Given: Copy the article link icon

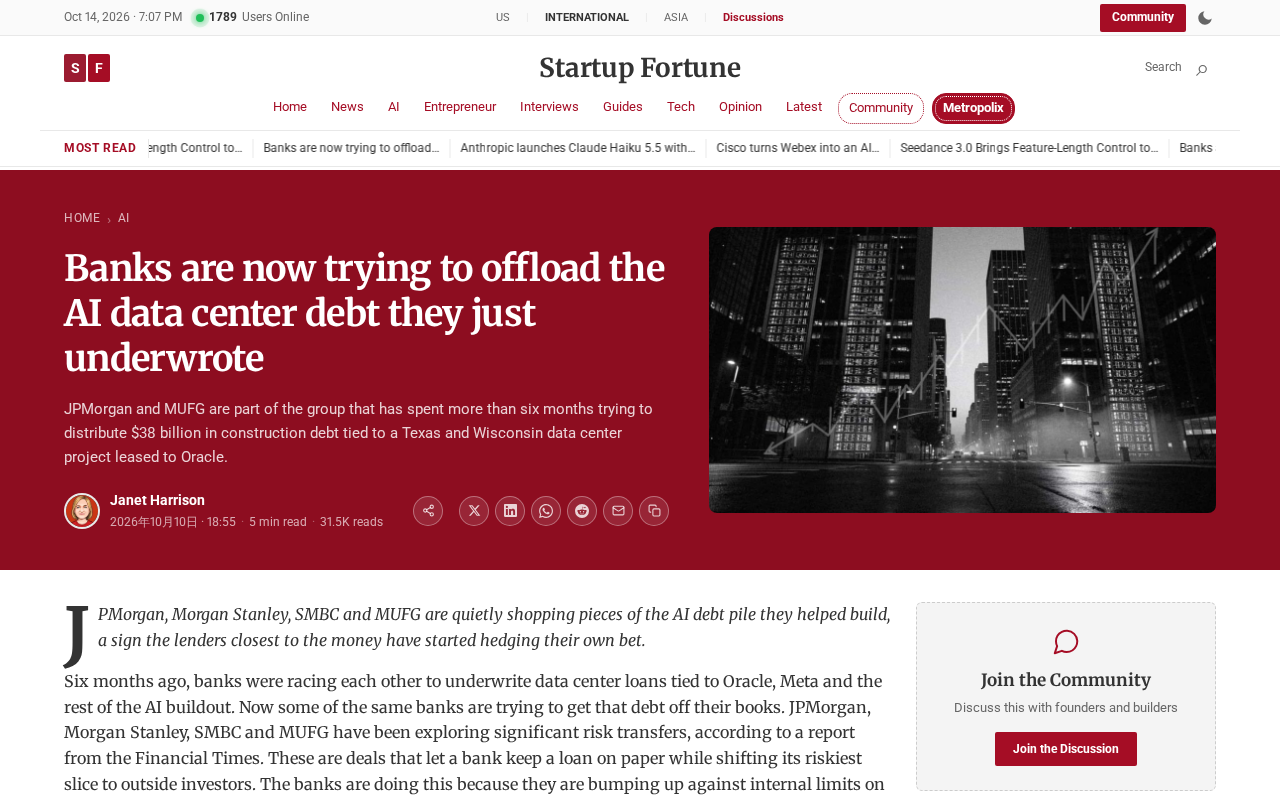Looking at the screenshot, I should click(x=654, y=511).
